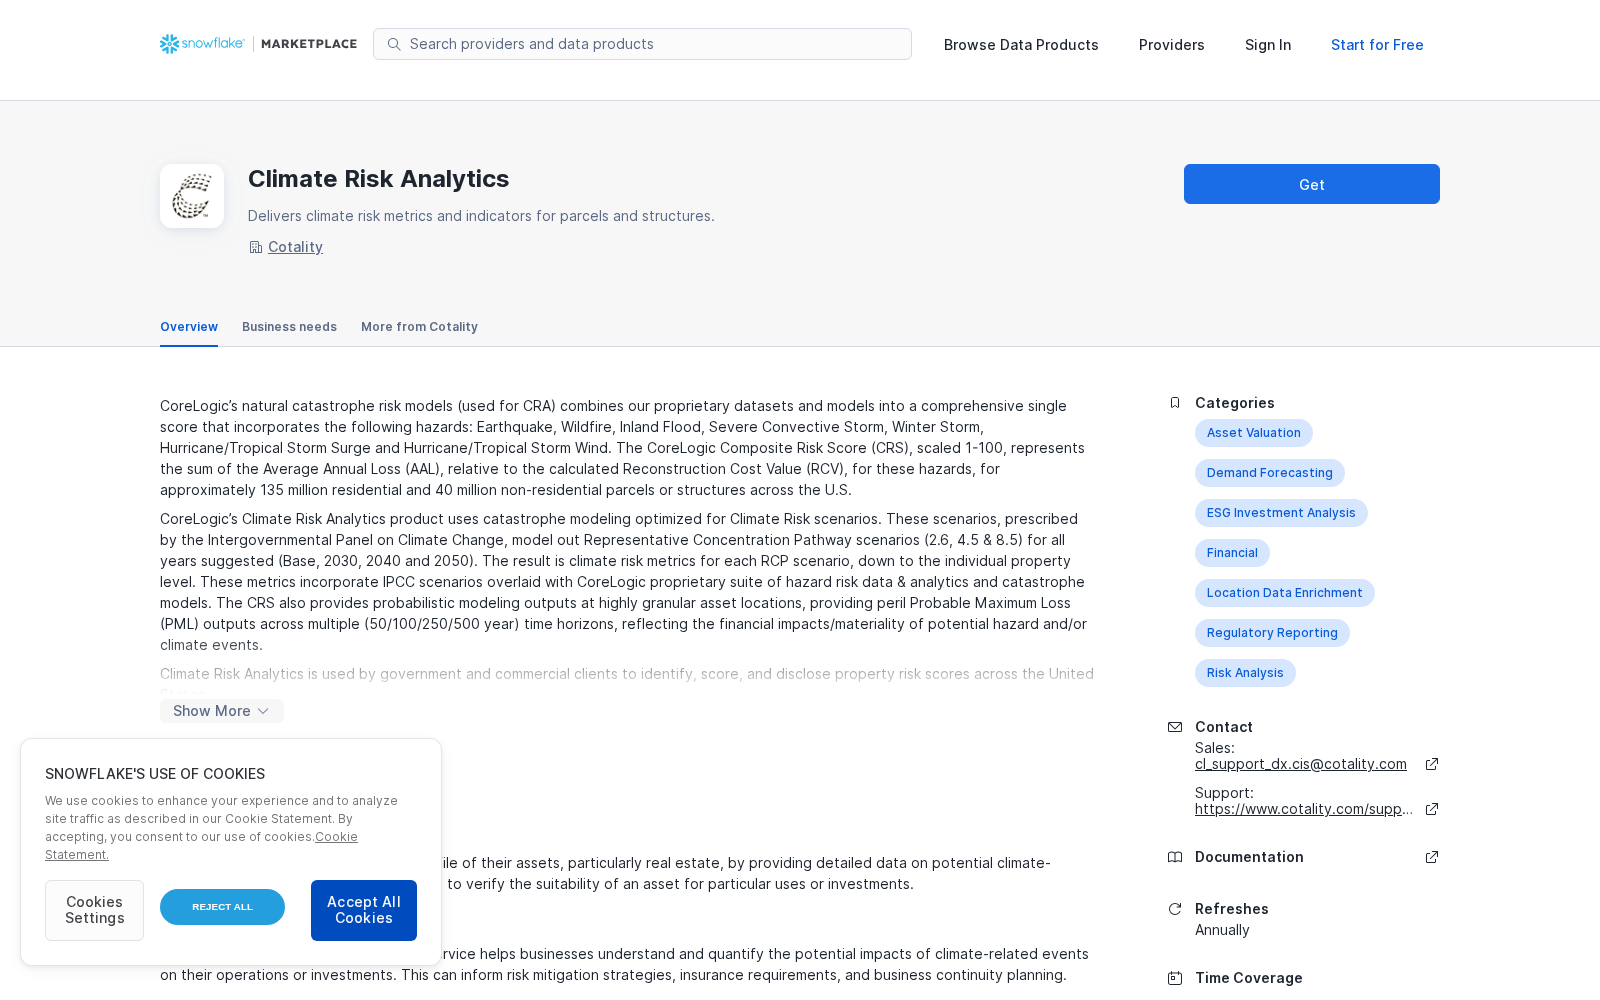Expand description with Show More chevron
The image size is (1600, 1000).
pos(222,711)
